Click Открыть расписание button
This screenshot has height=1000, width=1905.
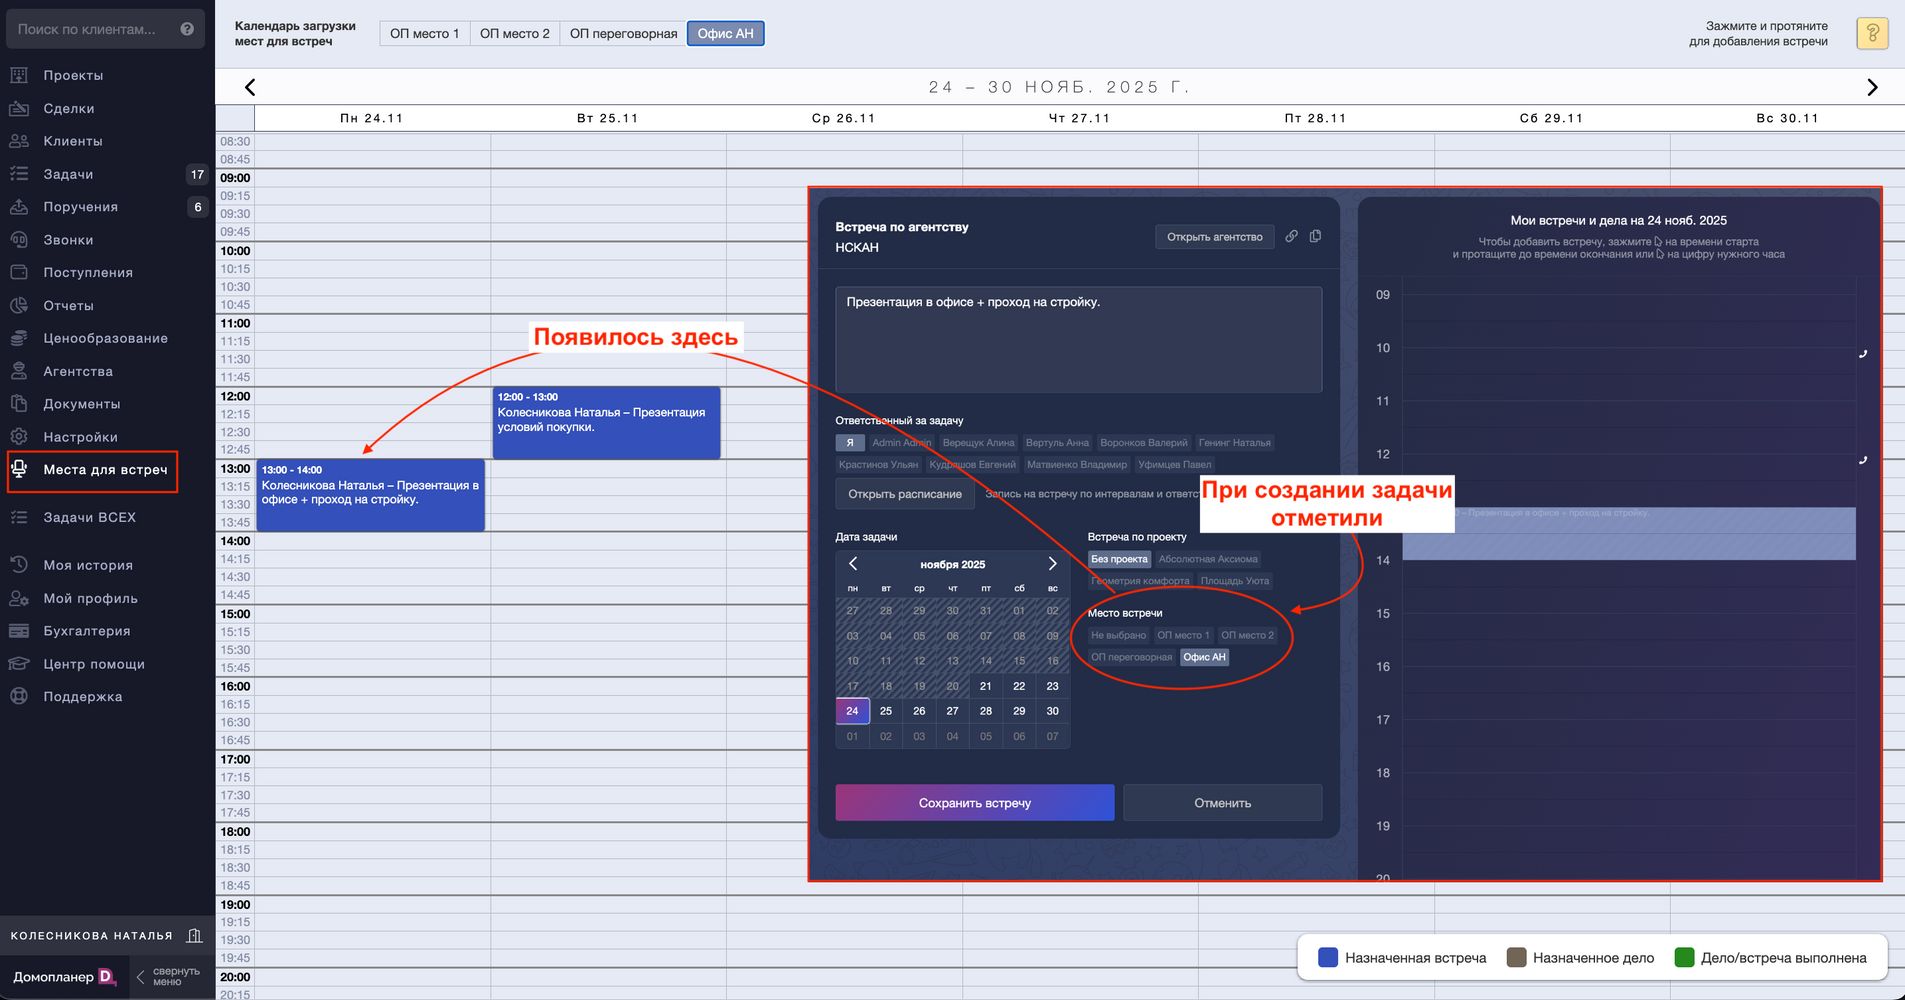pos(905,494)
